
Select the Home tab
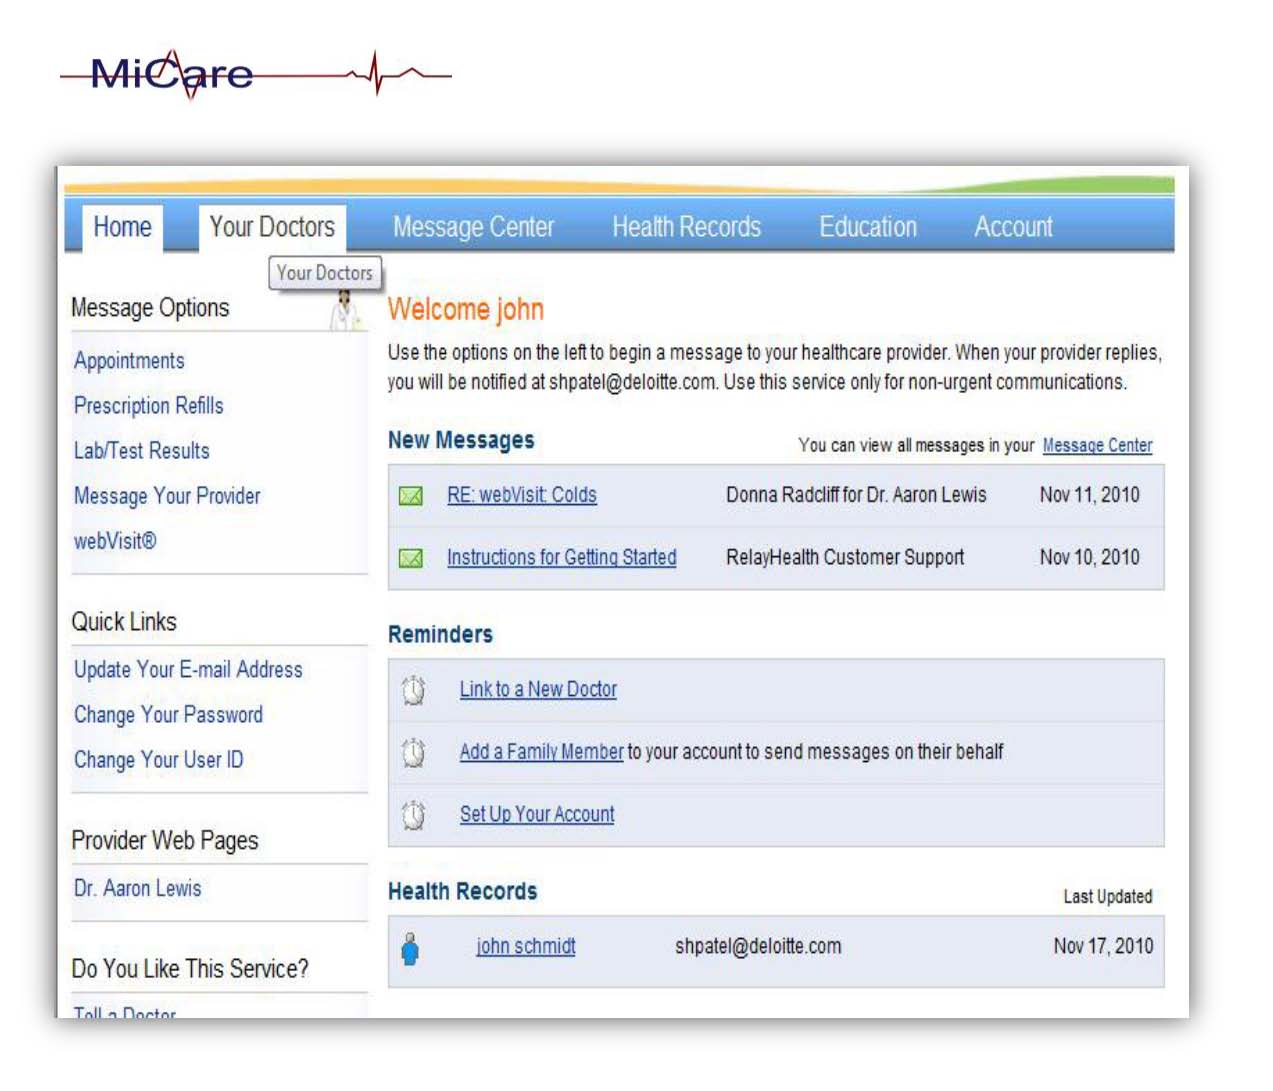coord(122,227)
